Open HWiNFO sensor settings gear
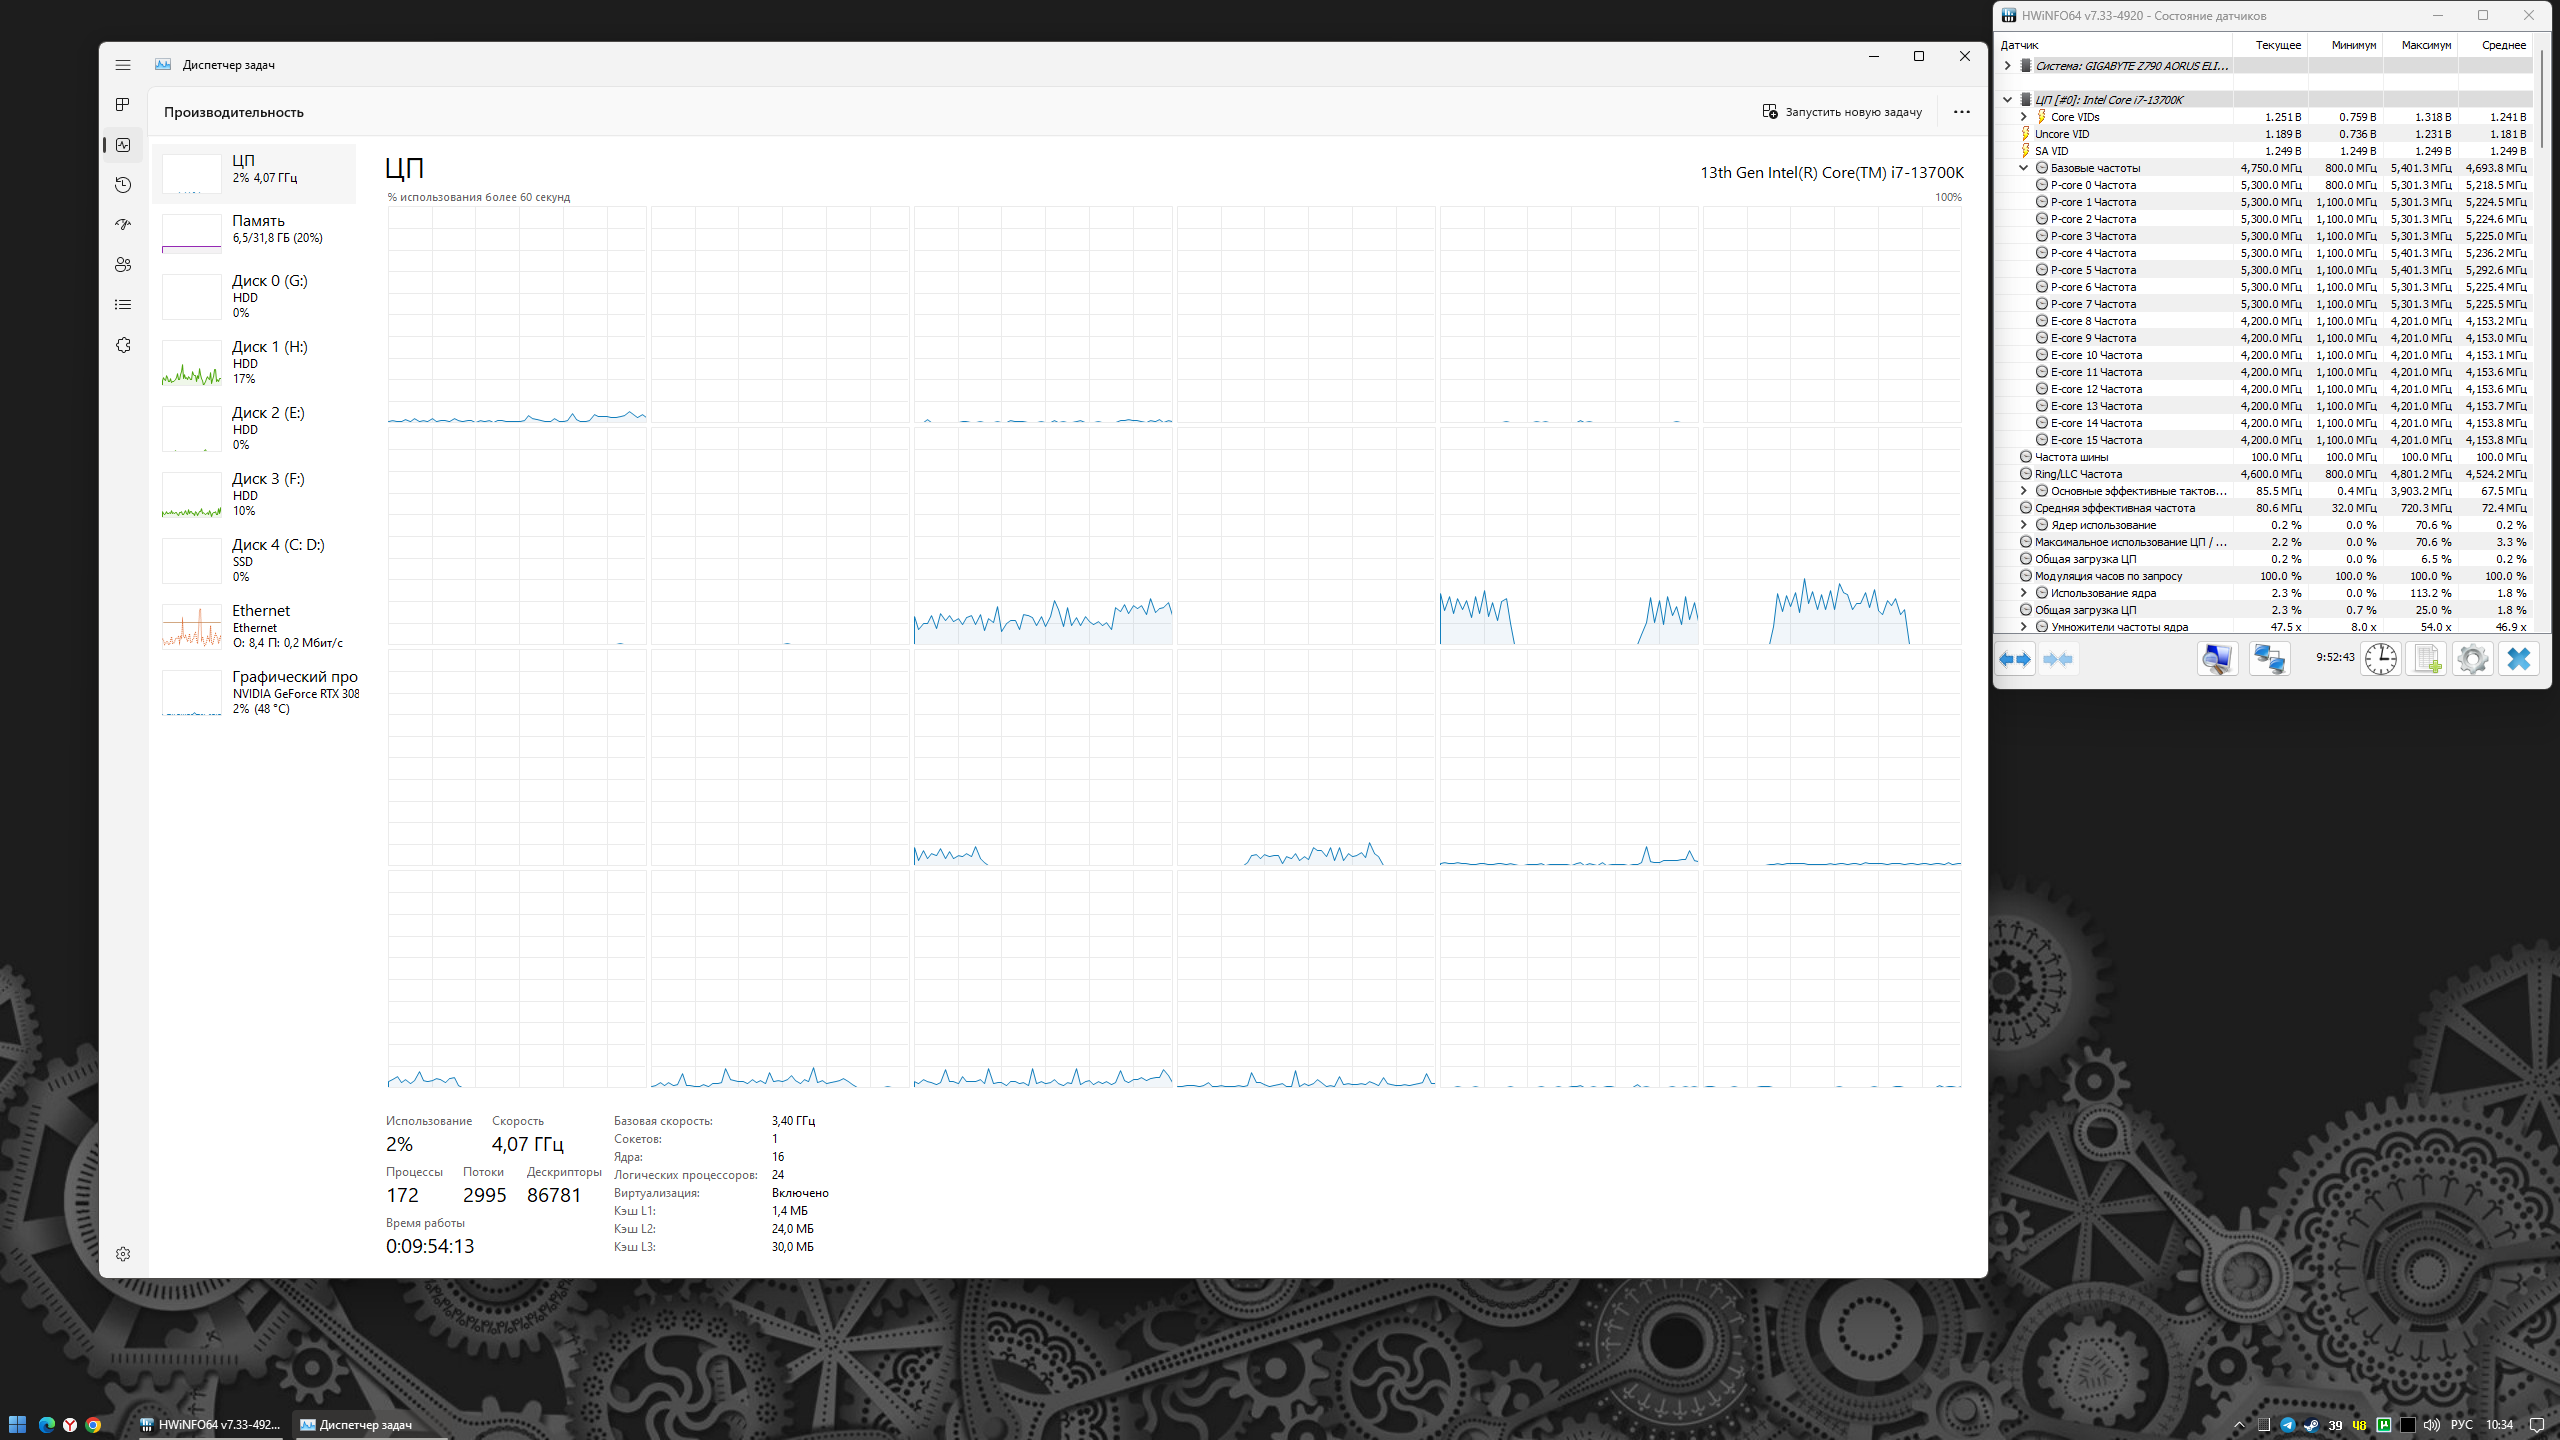Image resolution: width=2560 pixels, height=1440 pixels. 2472,659
